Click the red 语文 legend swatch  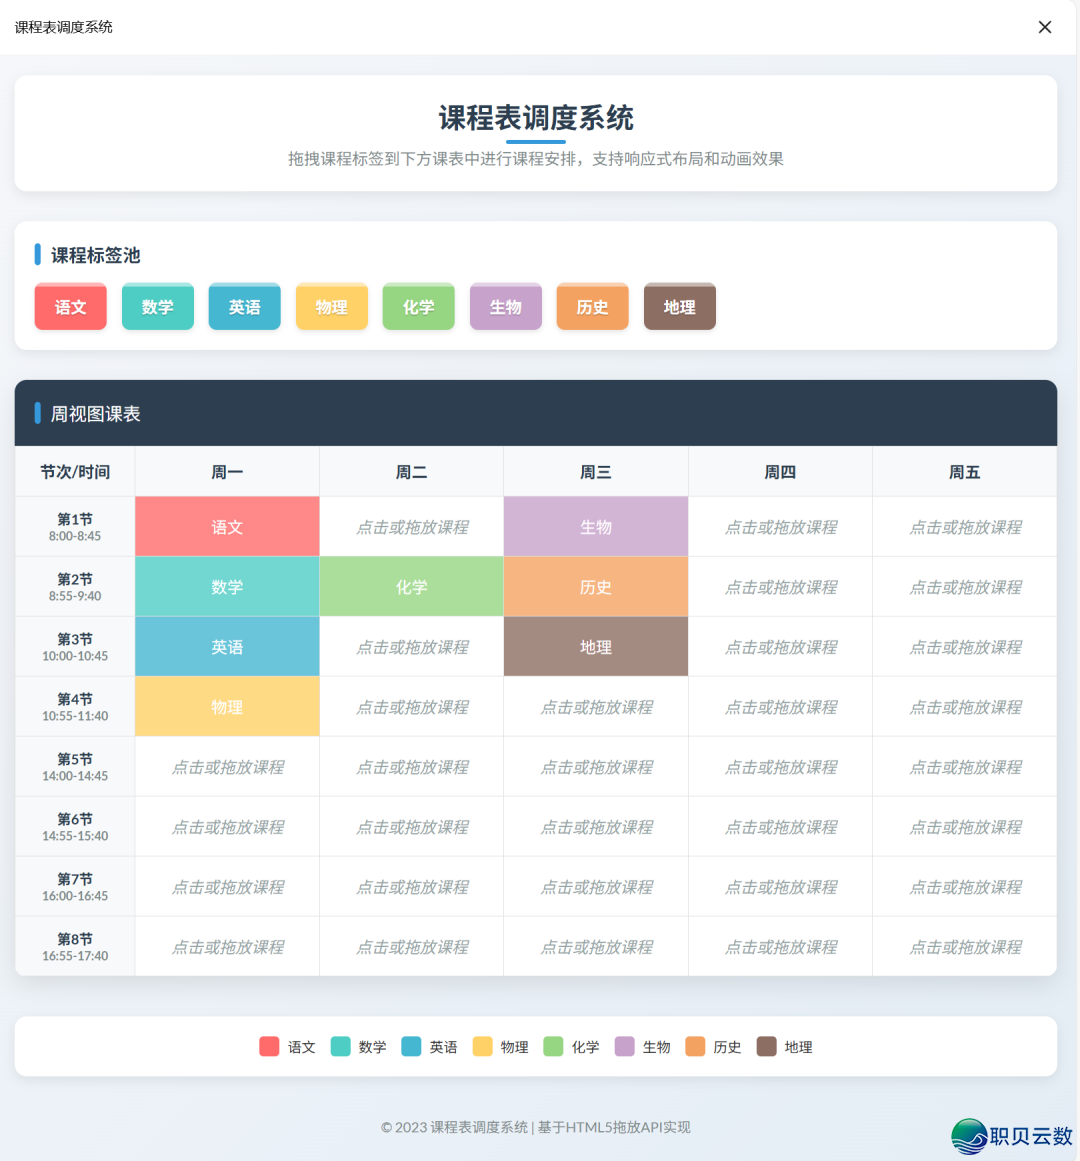(x=269, y=1046)
